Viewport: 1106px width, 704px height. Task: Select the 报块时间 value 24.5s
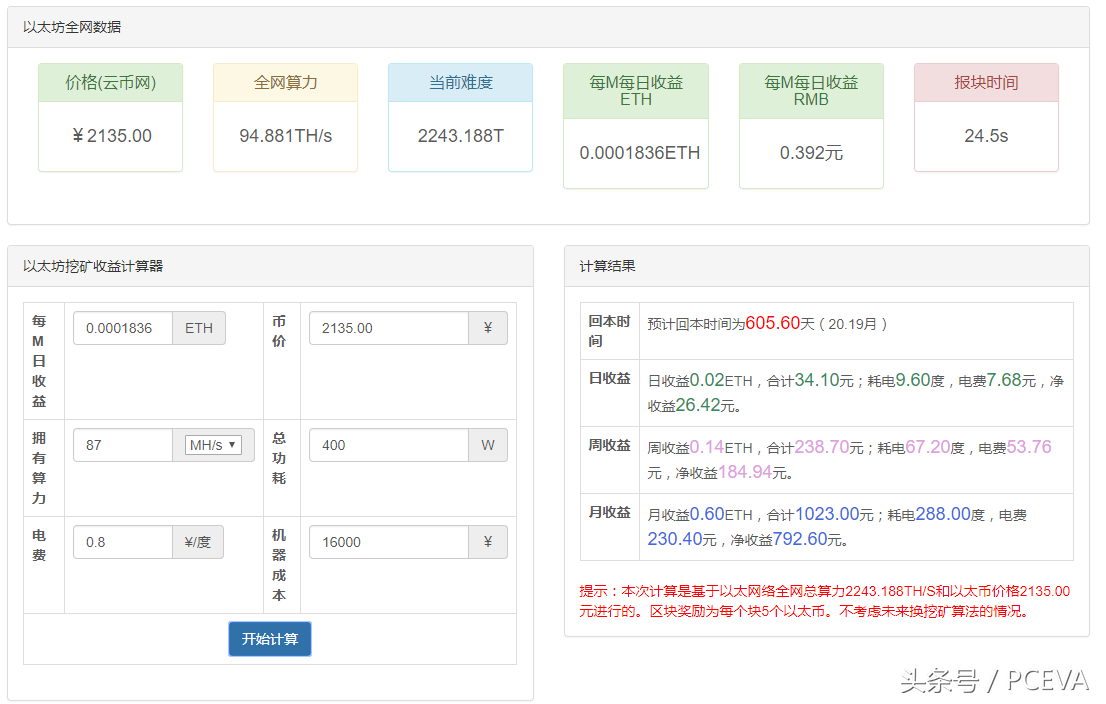986,135
